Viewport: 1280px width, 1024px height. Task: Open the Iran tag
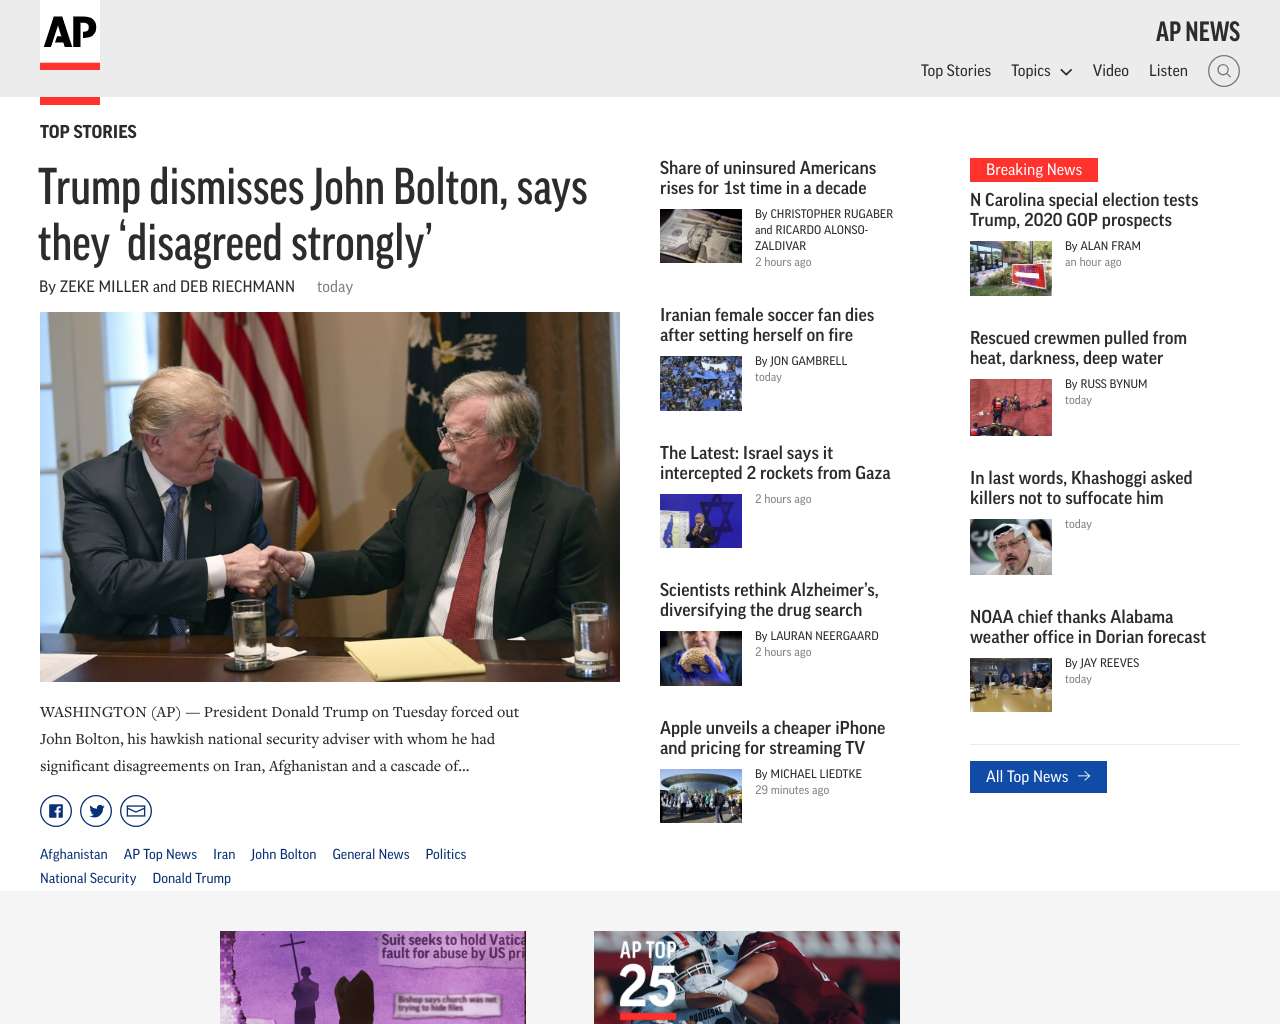[x=224, y=854]
